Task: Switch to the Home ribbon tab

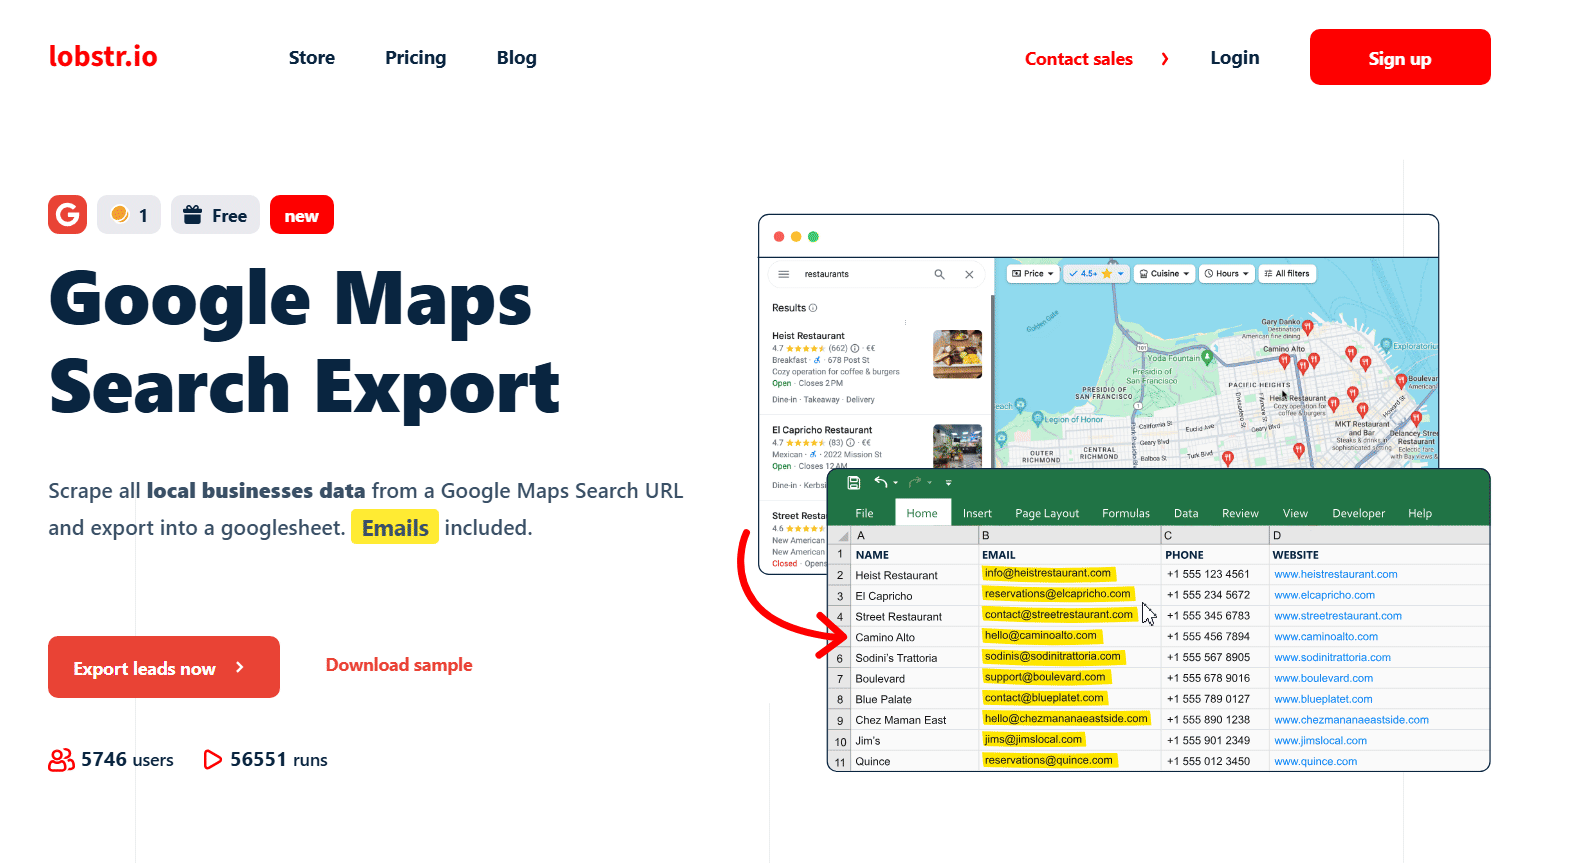Action: [922, 513]
